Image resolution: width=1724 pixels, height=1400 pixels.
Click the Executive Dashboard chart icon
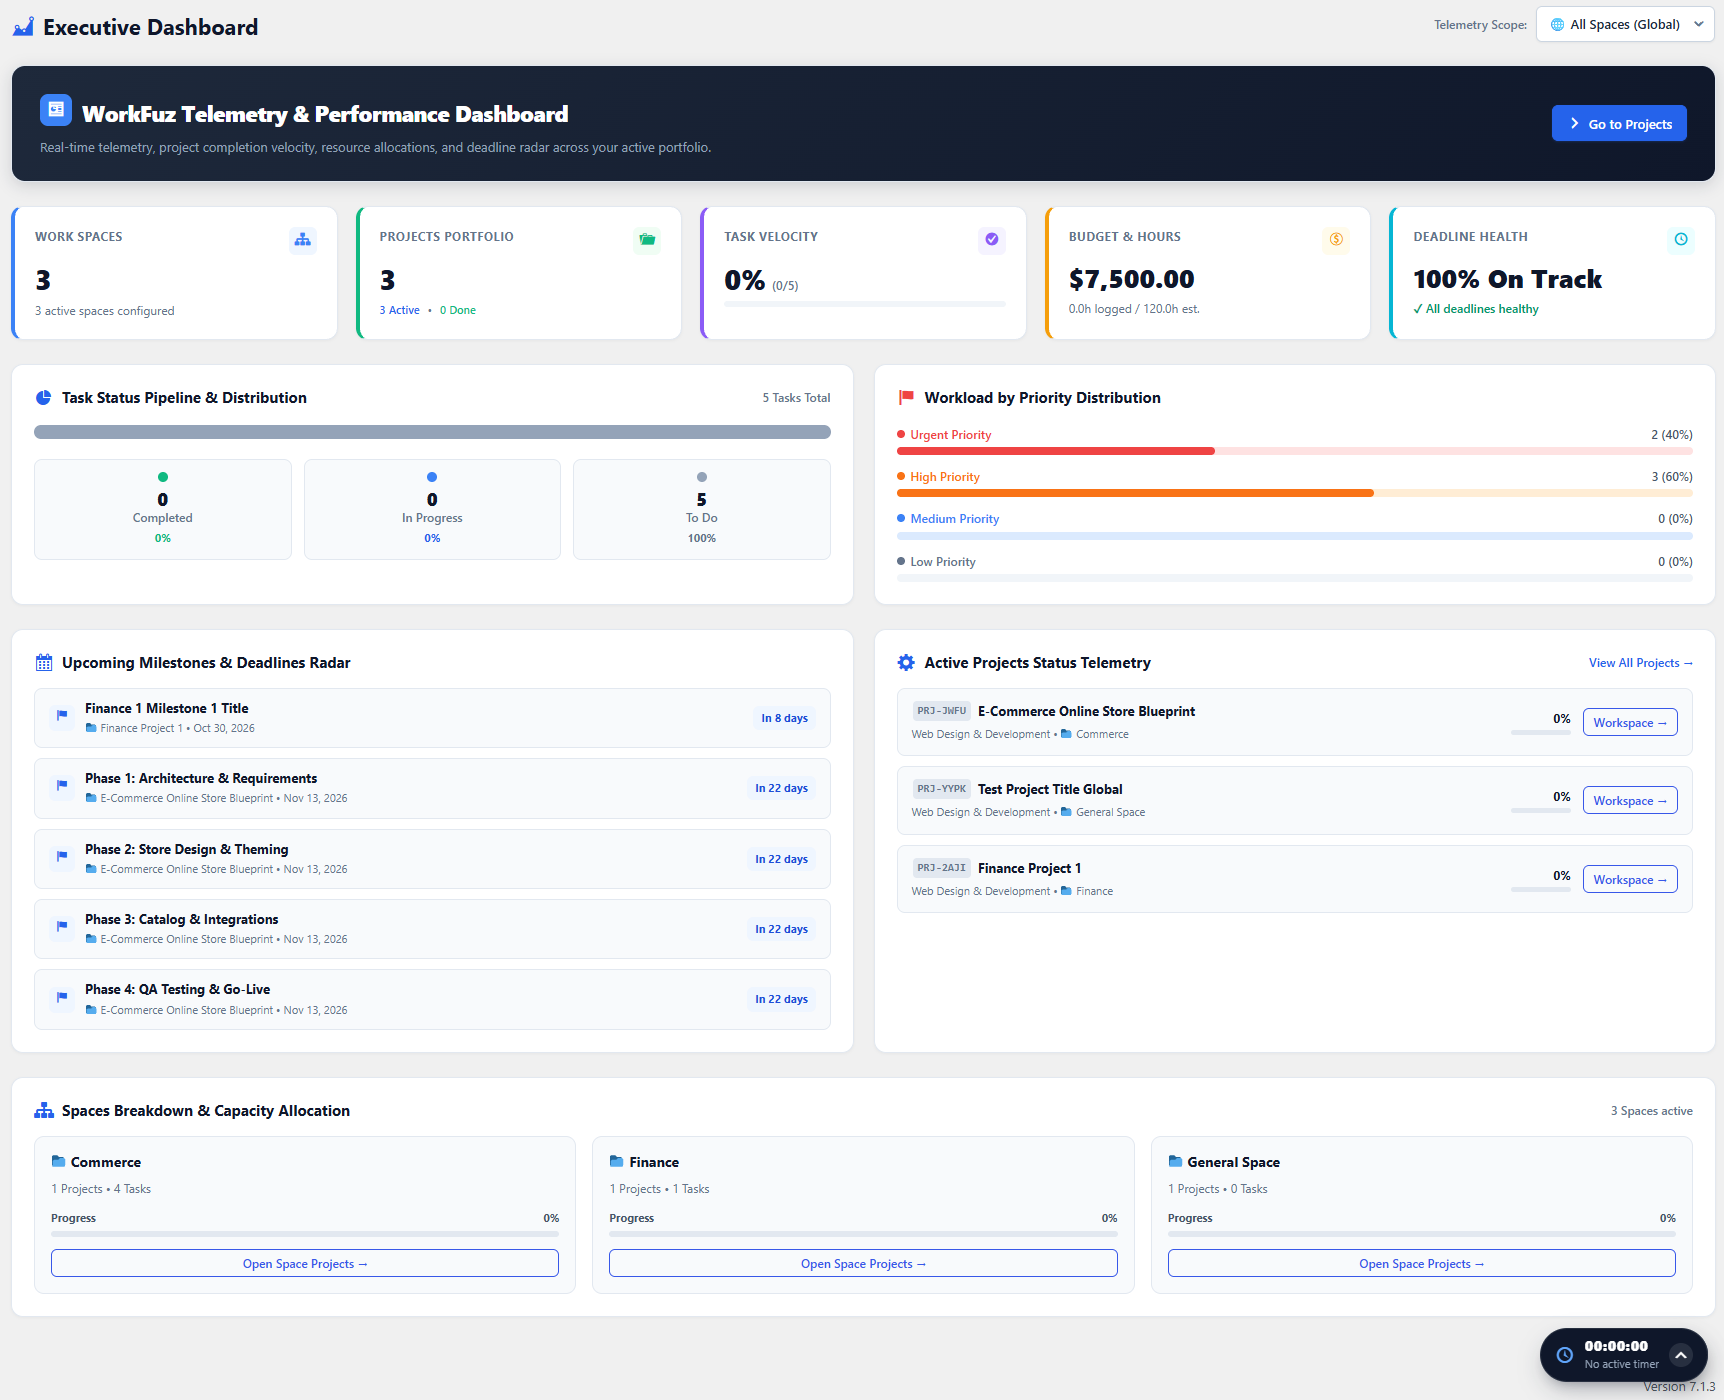23,27
